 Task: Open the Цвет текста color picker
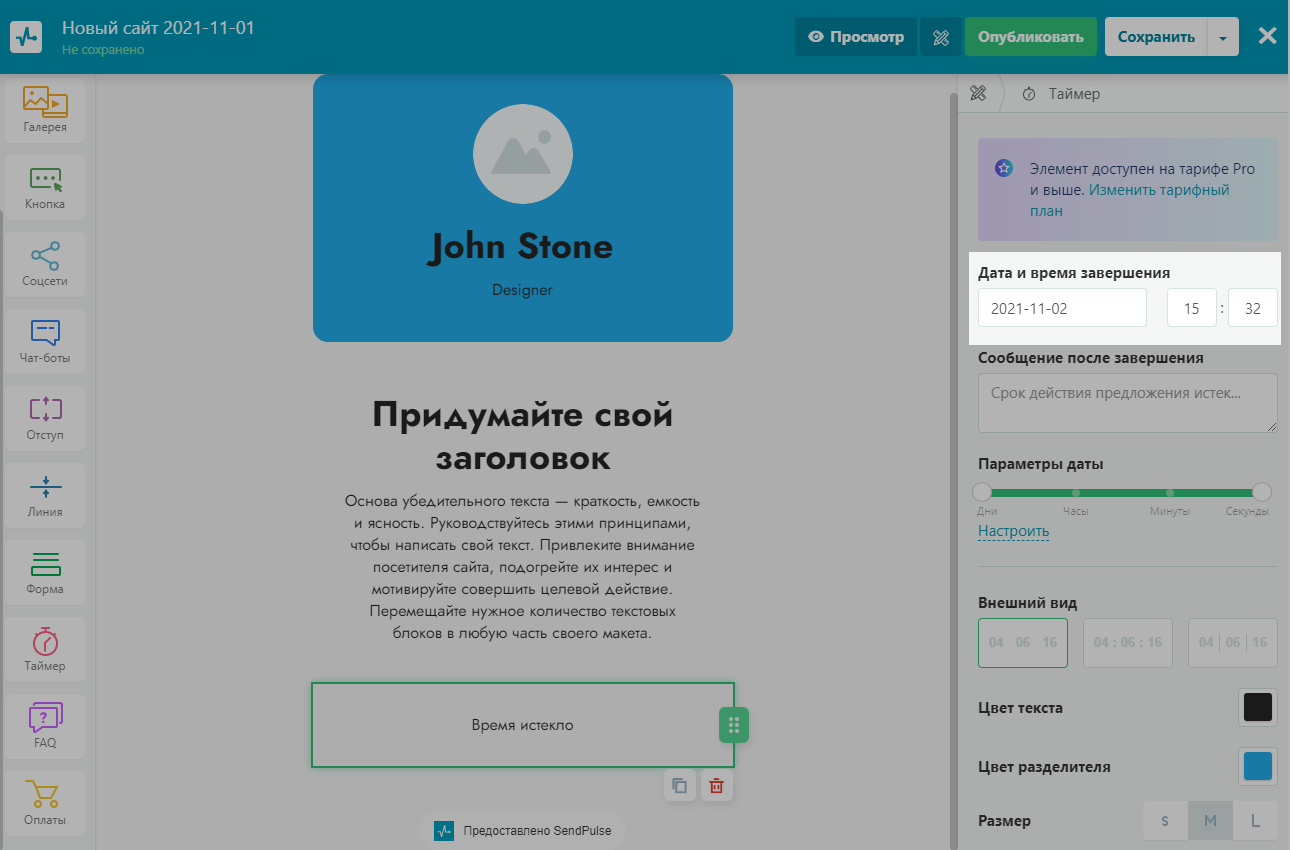pos(1257,708)
